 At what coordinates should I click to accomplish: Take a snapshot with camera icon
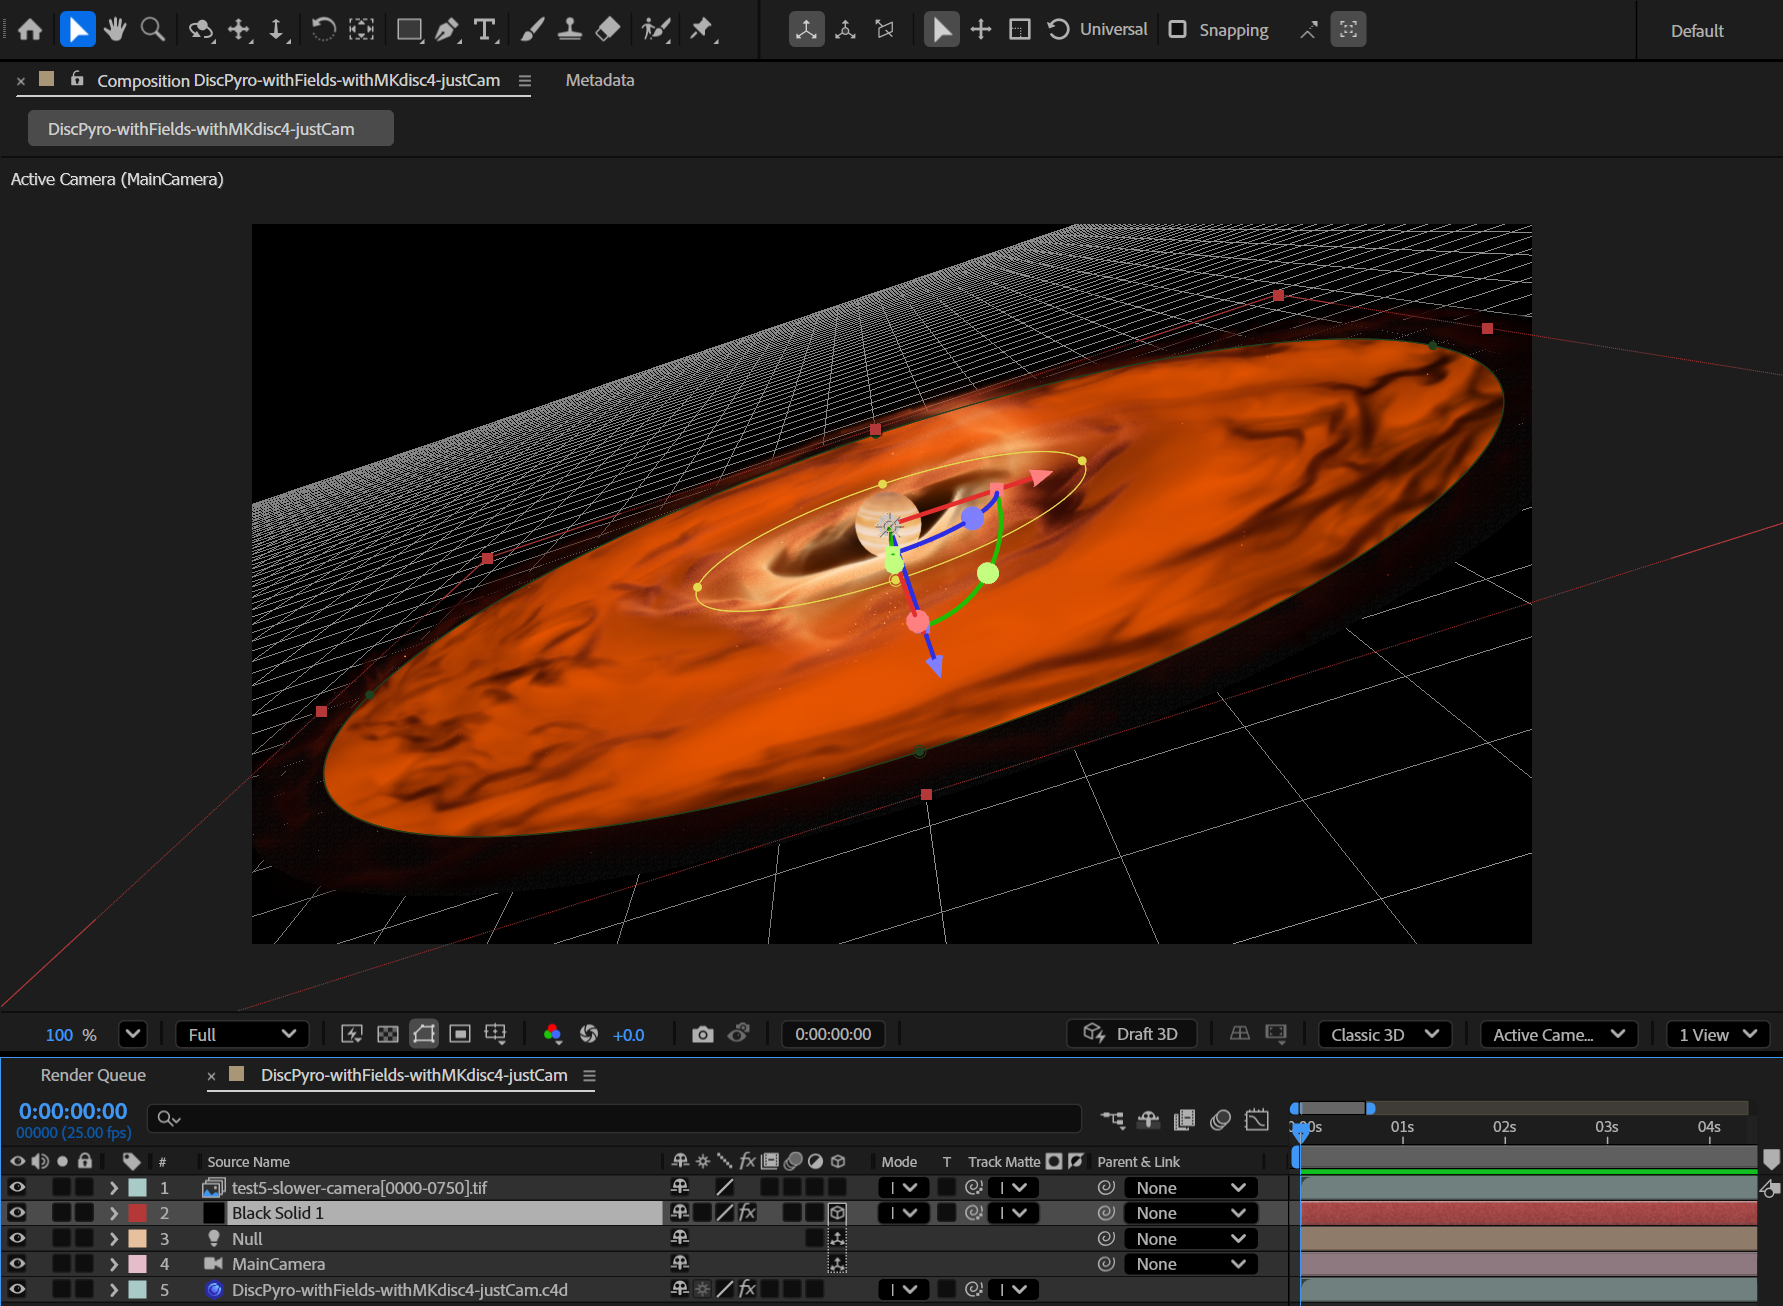point(702,1034)
